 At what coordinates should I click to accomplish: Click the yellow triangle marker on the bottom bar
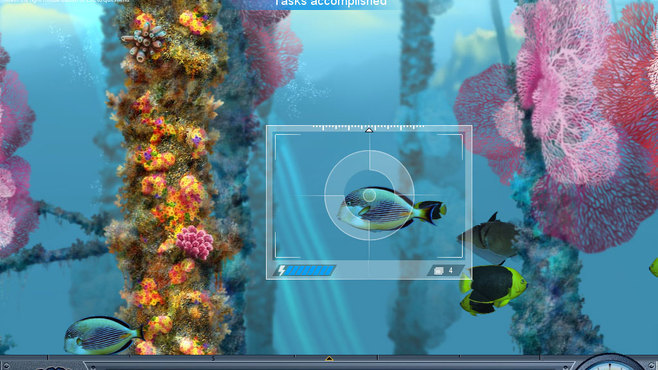point(329,359)
